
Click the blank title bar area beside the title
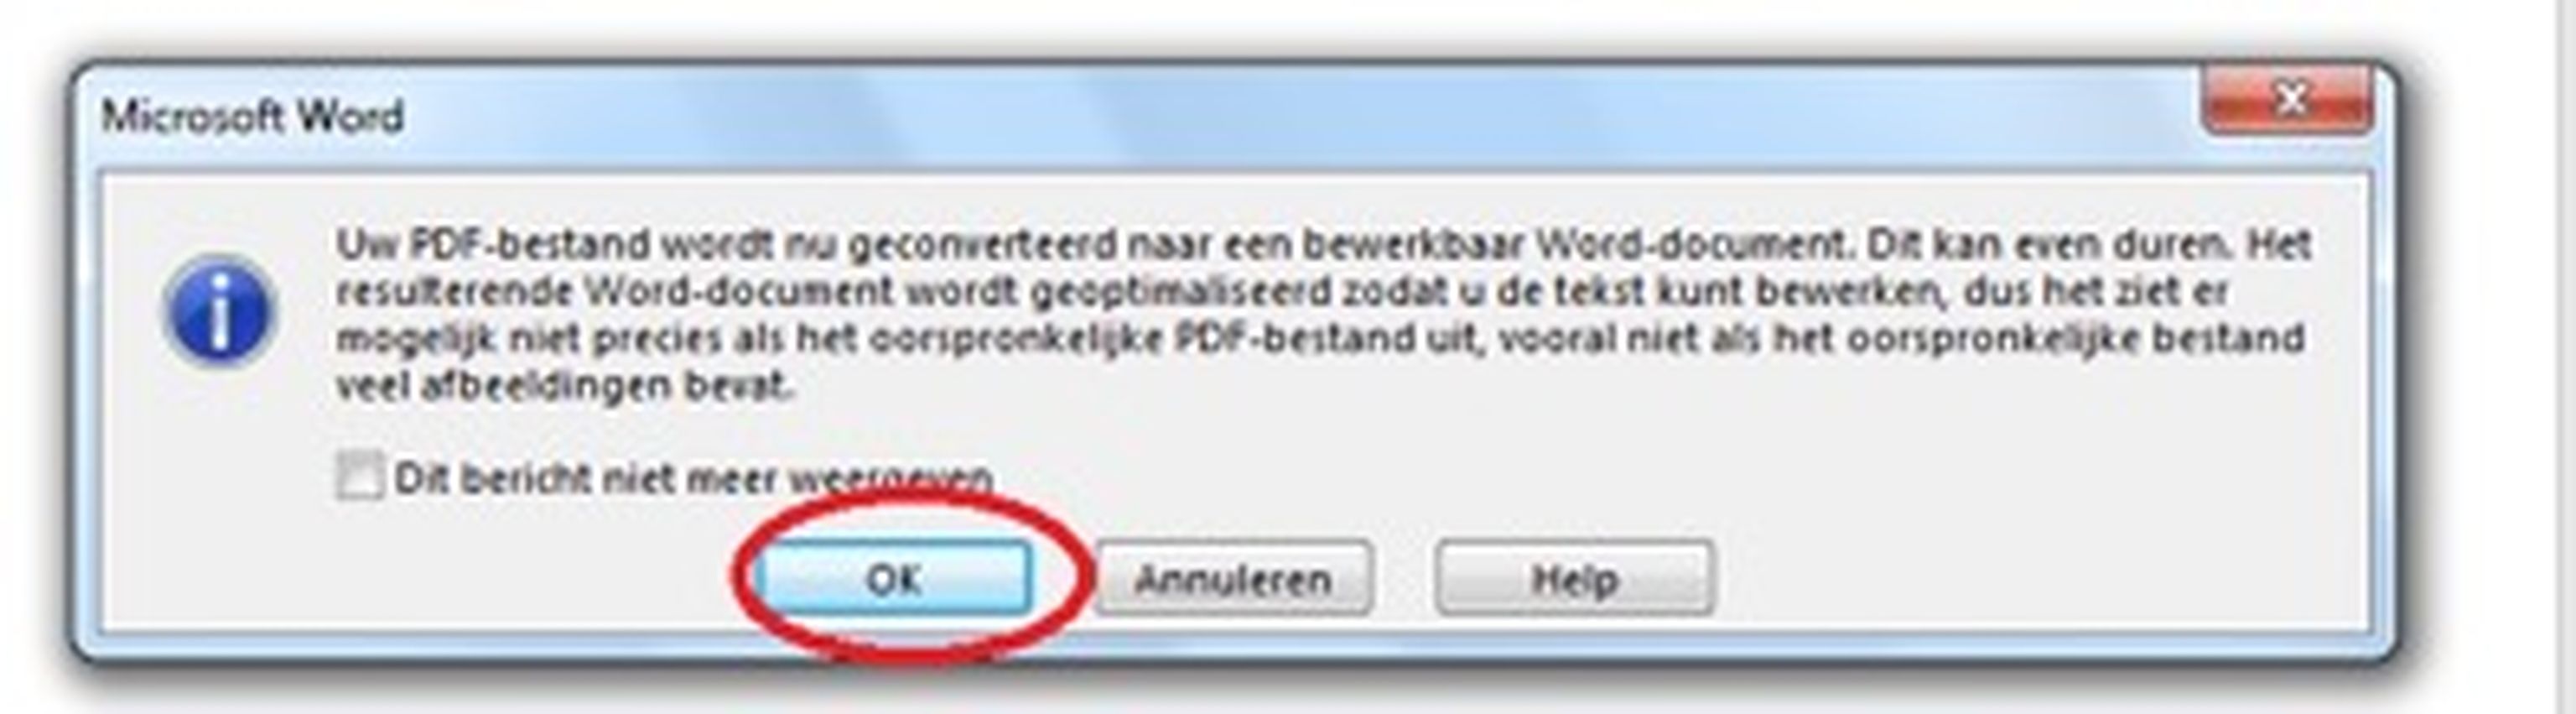pyautogui.click(x=1300, y=115)
